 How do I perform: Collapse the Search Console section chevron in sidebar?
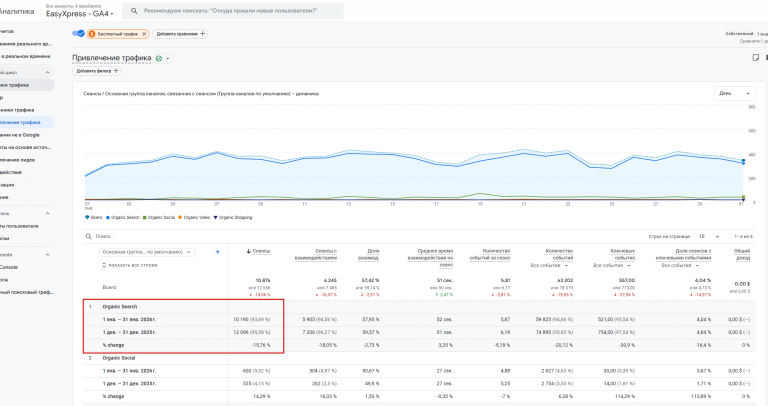click(48, 255)
